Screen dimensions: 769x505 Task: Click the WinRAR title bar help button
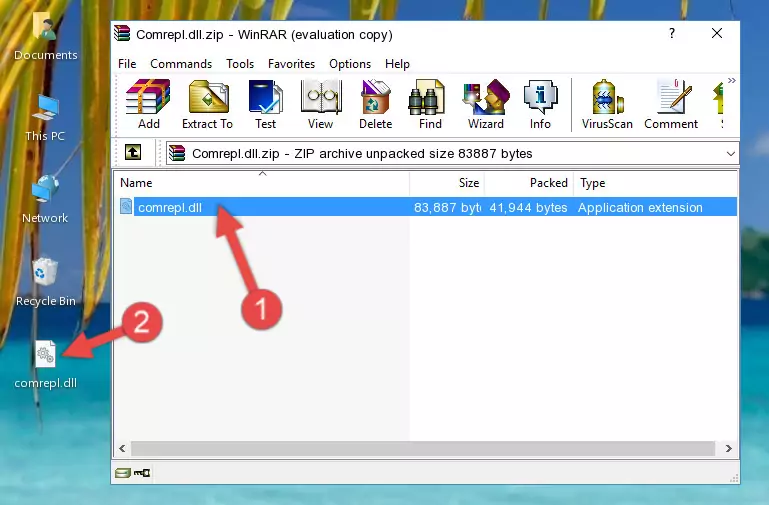(672, 33)
